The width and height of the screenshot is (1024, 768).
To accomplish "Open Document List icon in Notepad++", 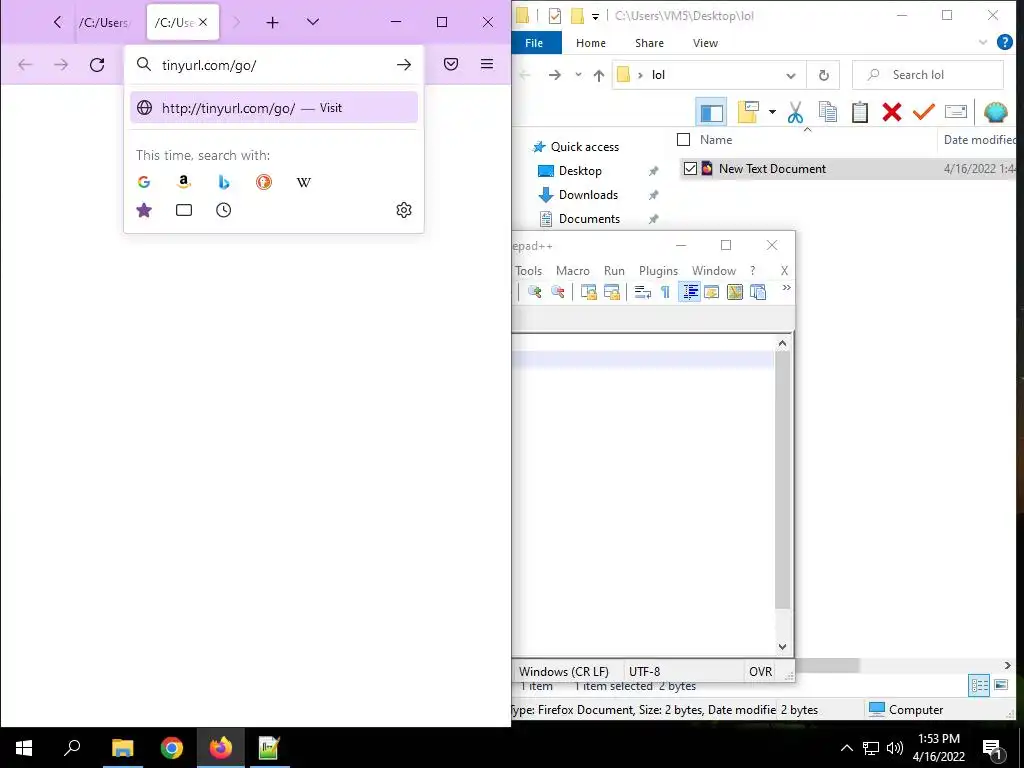I will click(758, 292).
